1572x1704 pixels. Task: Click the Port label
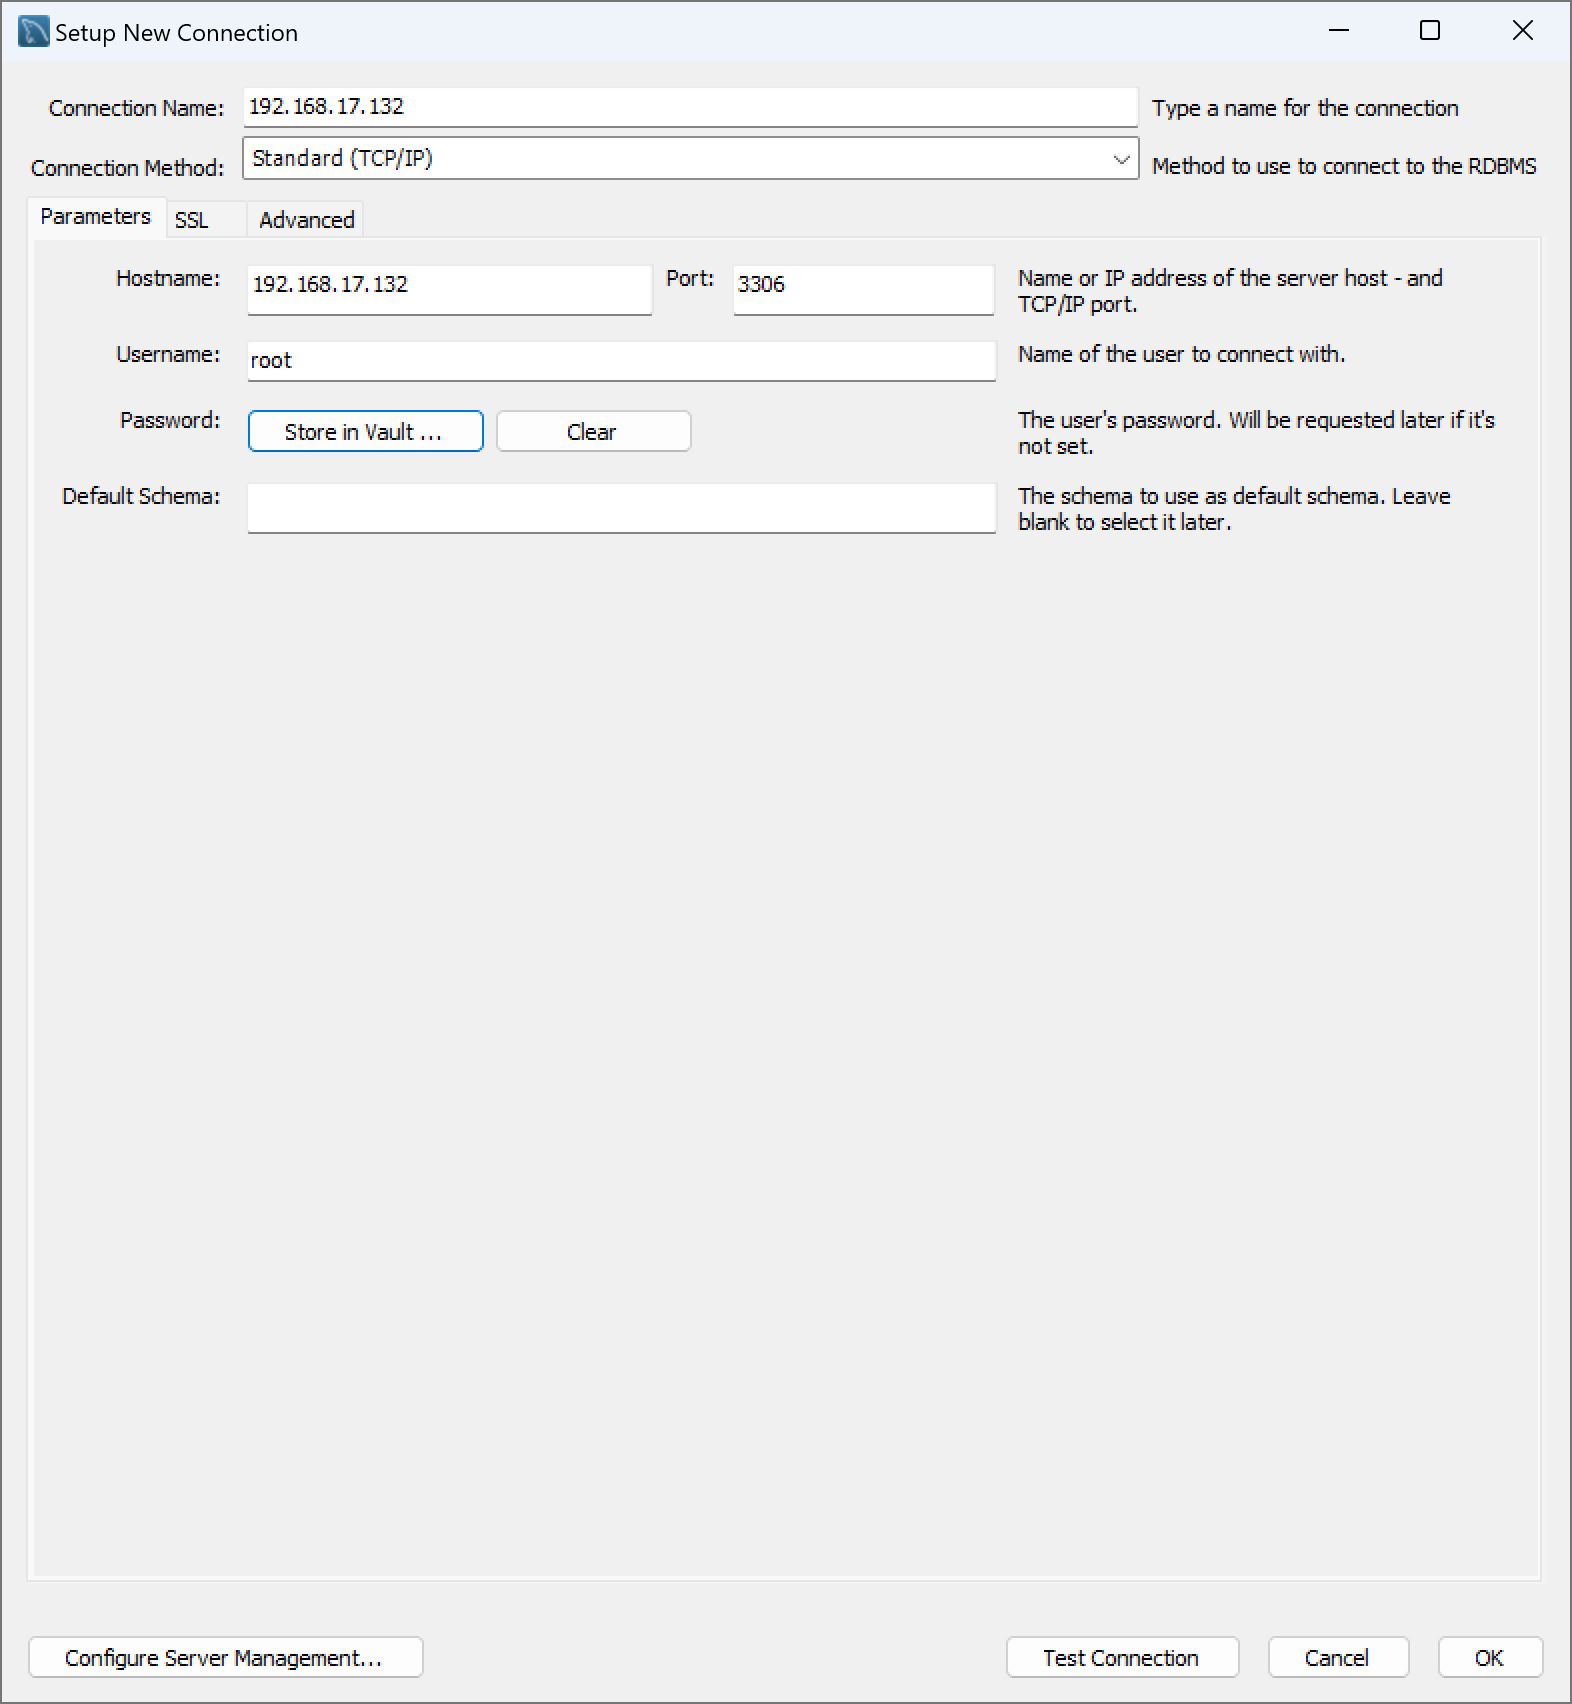point(690,278)
